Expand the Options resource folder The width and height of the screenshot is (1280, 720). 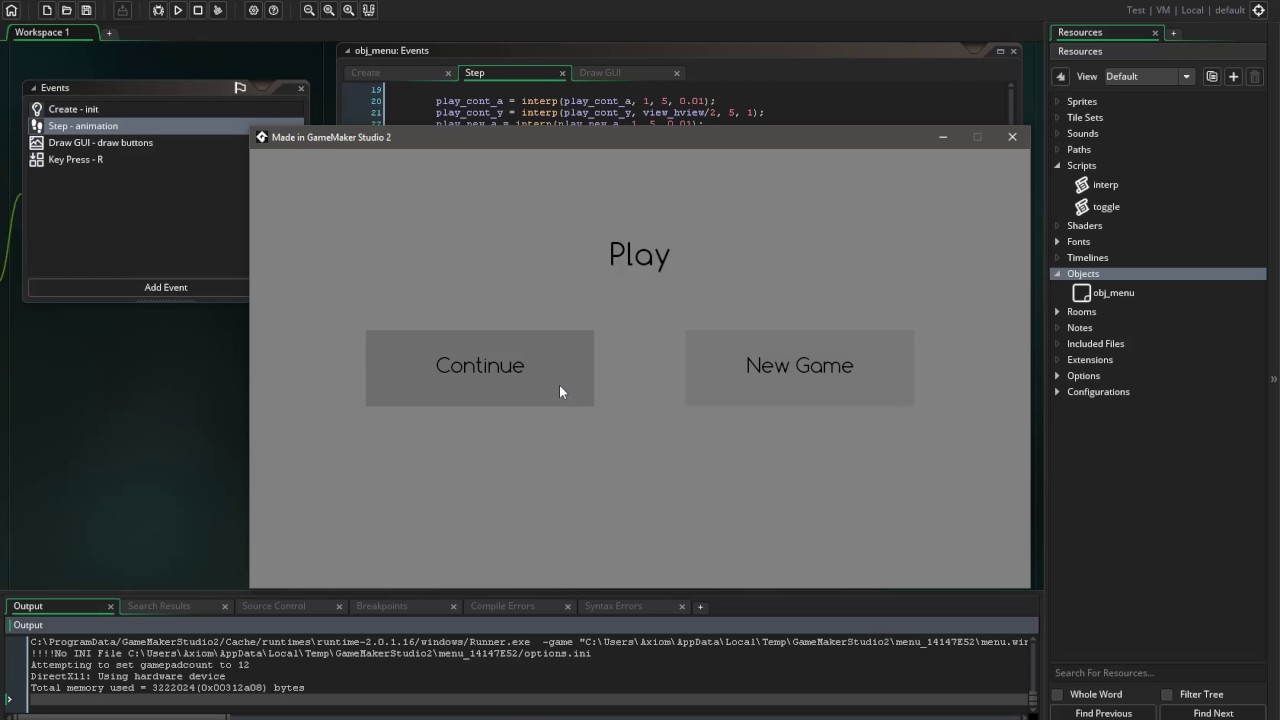1058,376
